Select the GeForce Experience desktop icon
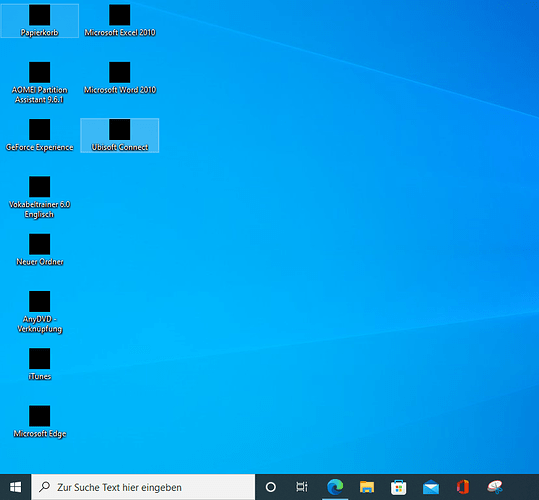 coord(40,135)
